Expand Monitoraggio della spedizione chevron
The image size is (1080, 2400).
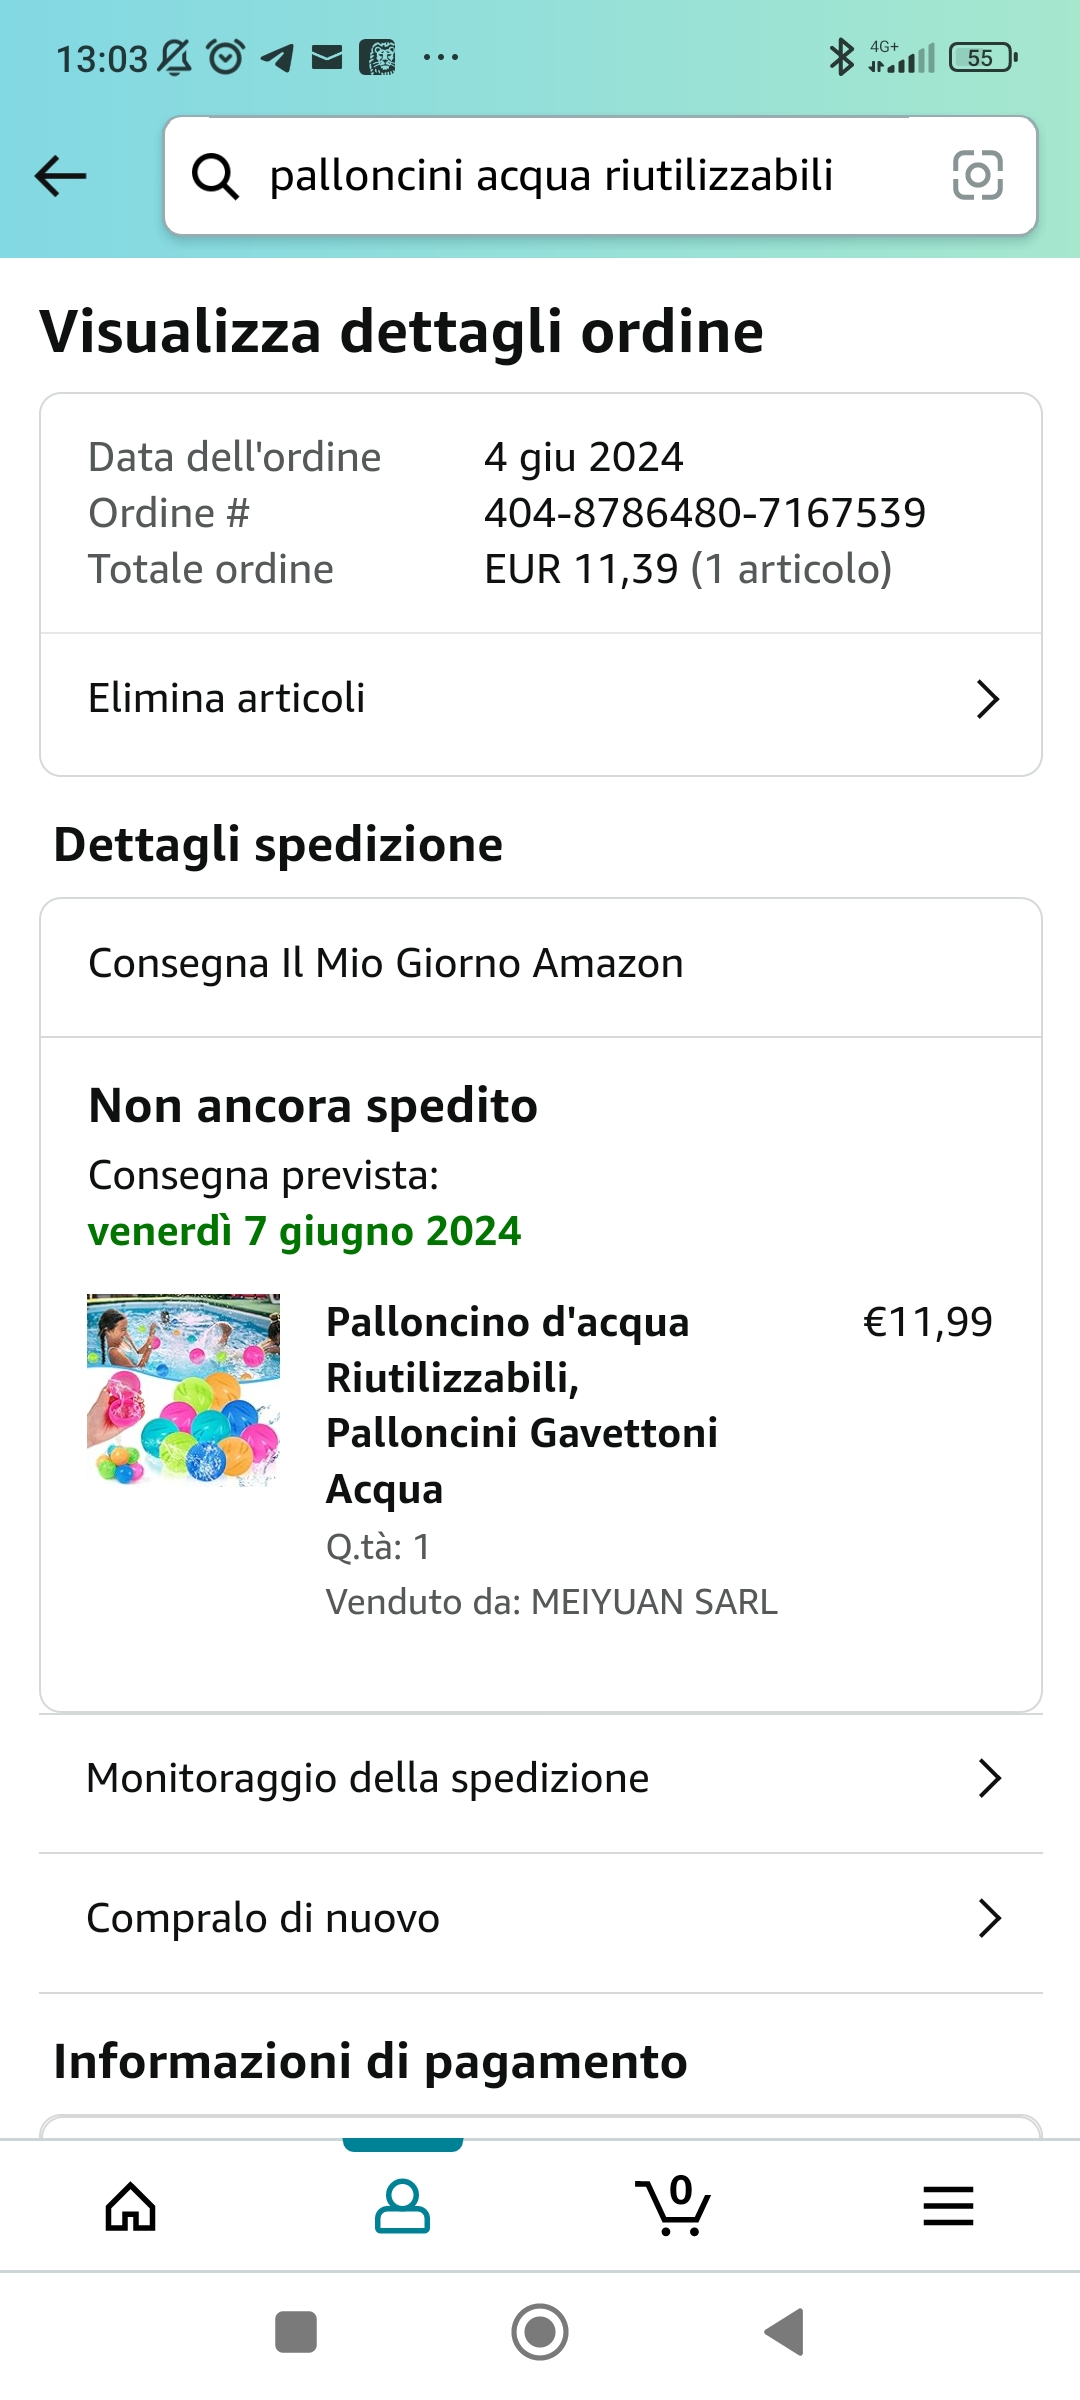point(989,1779)
